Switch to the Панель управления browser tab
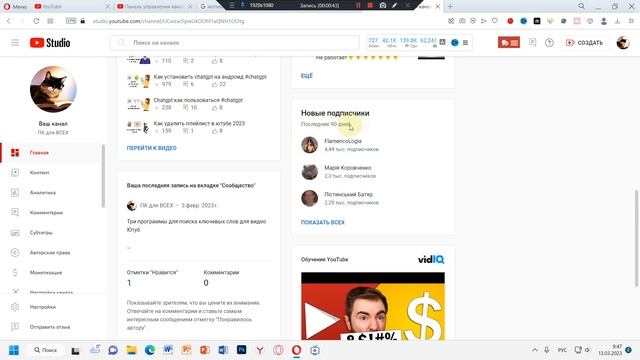This screenshot has height=360, width=640. coord(155,7)
